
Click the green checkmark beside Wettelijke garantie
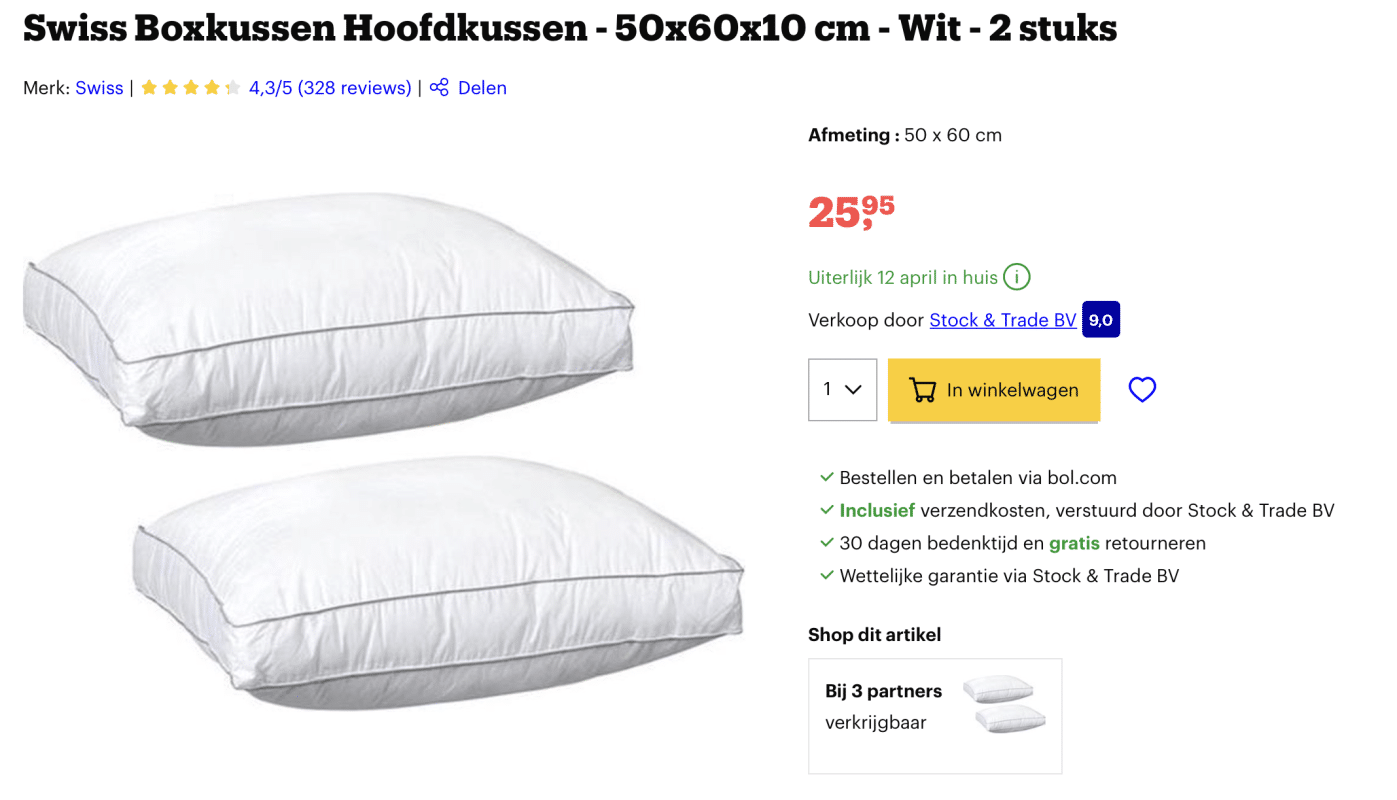coord(827,576)
